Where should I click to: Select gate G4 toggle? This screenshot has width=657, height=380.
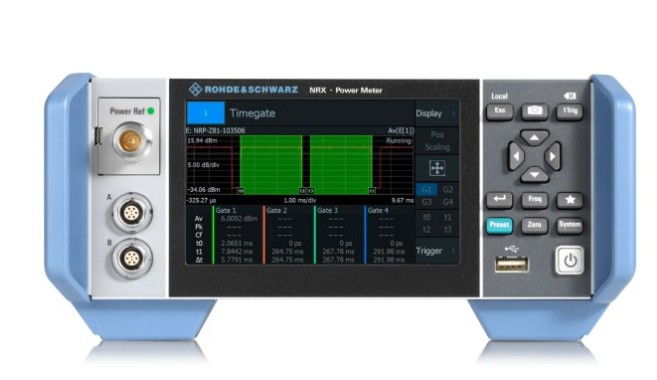[x=448, y=202]
